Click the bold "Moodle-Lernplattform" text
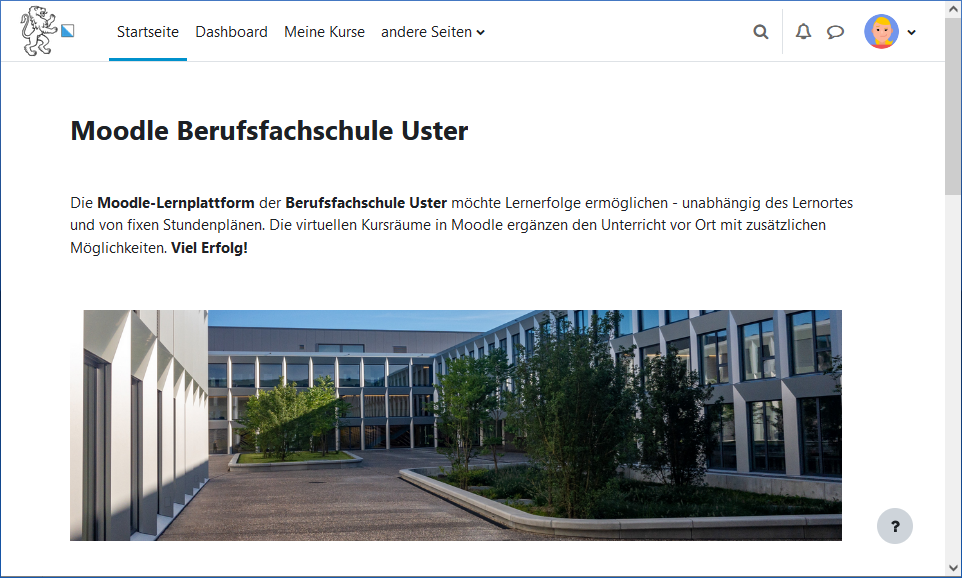 [168, 203]
